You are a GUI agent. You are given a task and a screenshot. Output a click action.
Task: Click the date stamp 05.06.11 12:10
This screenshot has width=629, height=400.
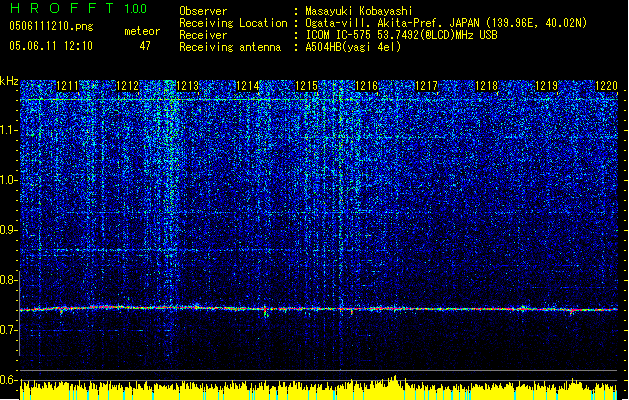(51, 46)
